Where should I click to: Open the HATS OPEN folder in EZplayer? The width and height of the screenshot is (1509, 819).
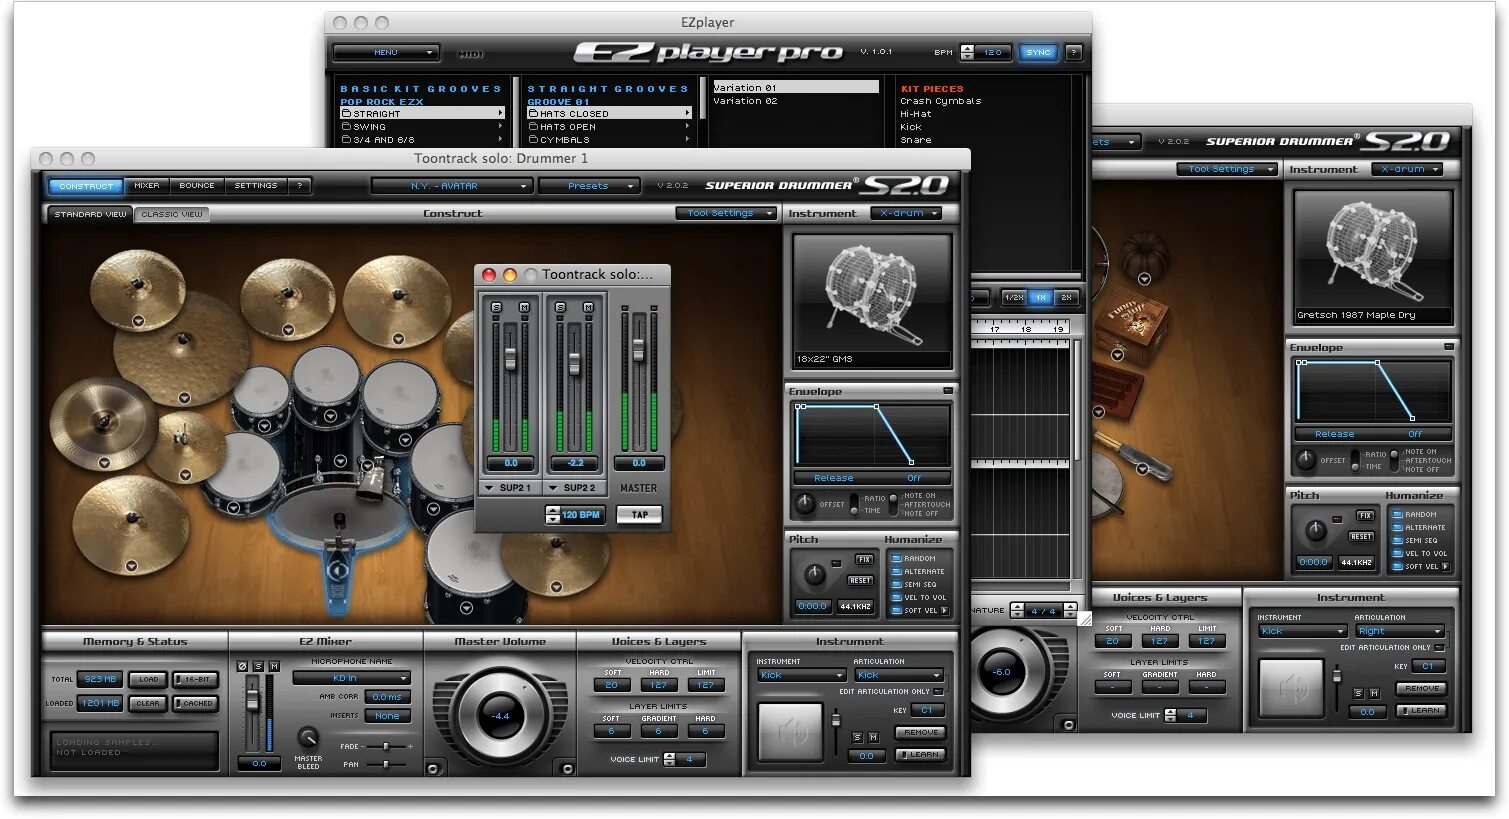coord(609,127)
